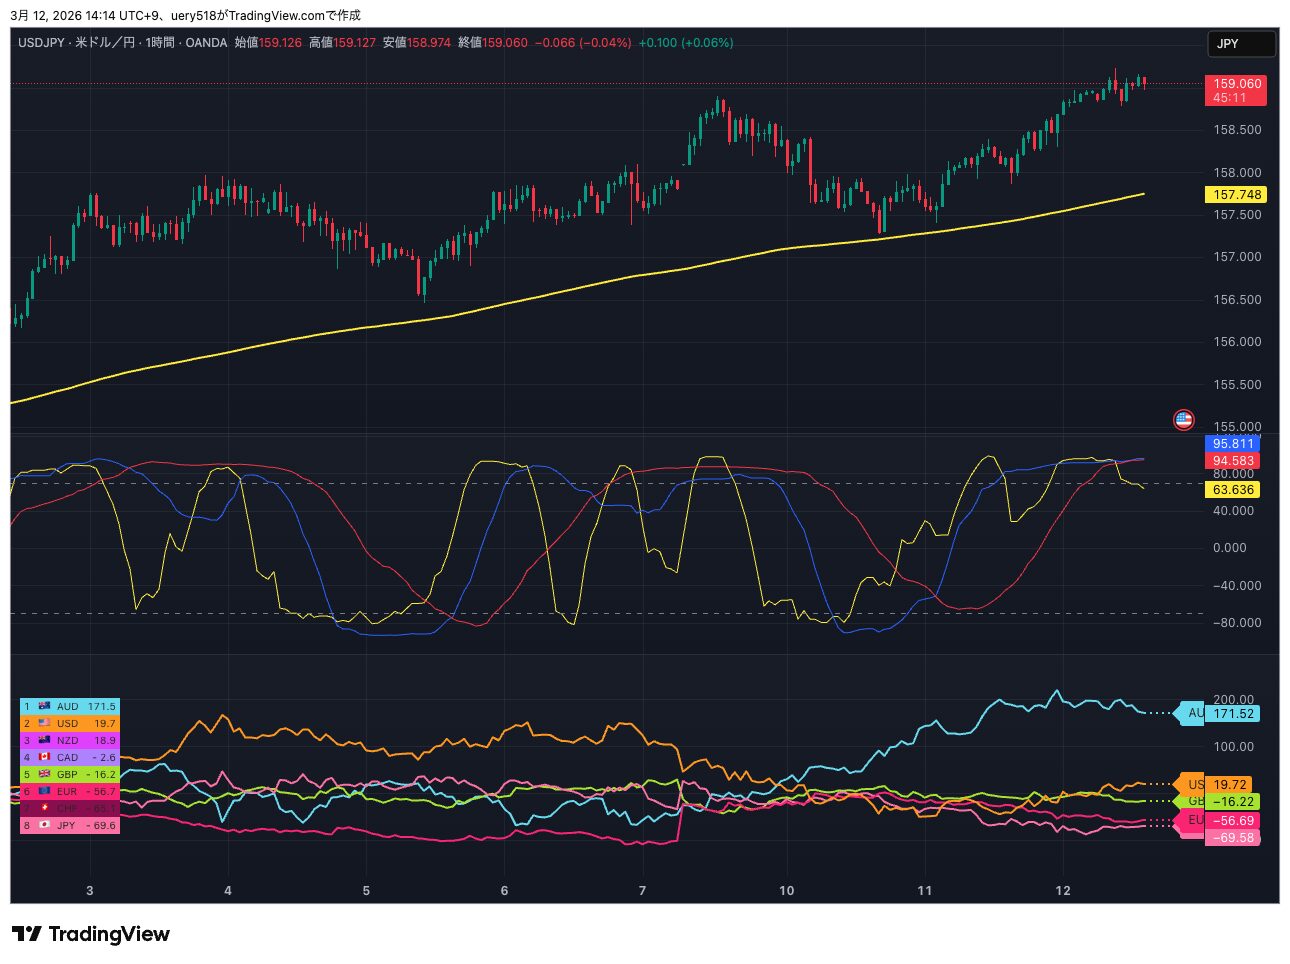Click the US economic event flag marker
1290x964 pixels.
(1183, 420)
